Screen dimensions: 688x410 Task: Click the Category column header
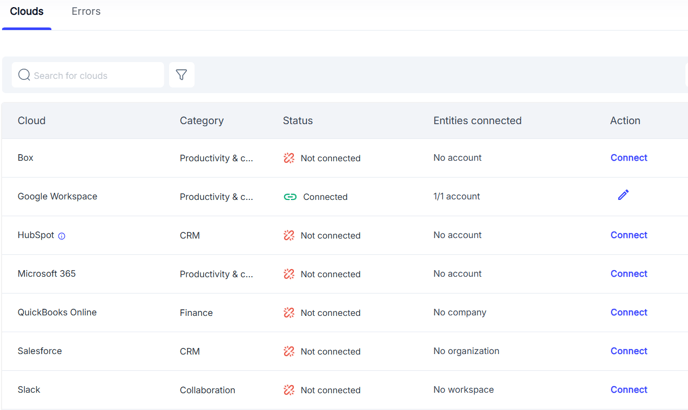tap(202, 121)
